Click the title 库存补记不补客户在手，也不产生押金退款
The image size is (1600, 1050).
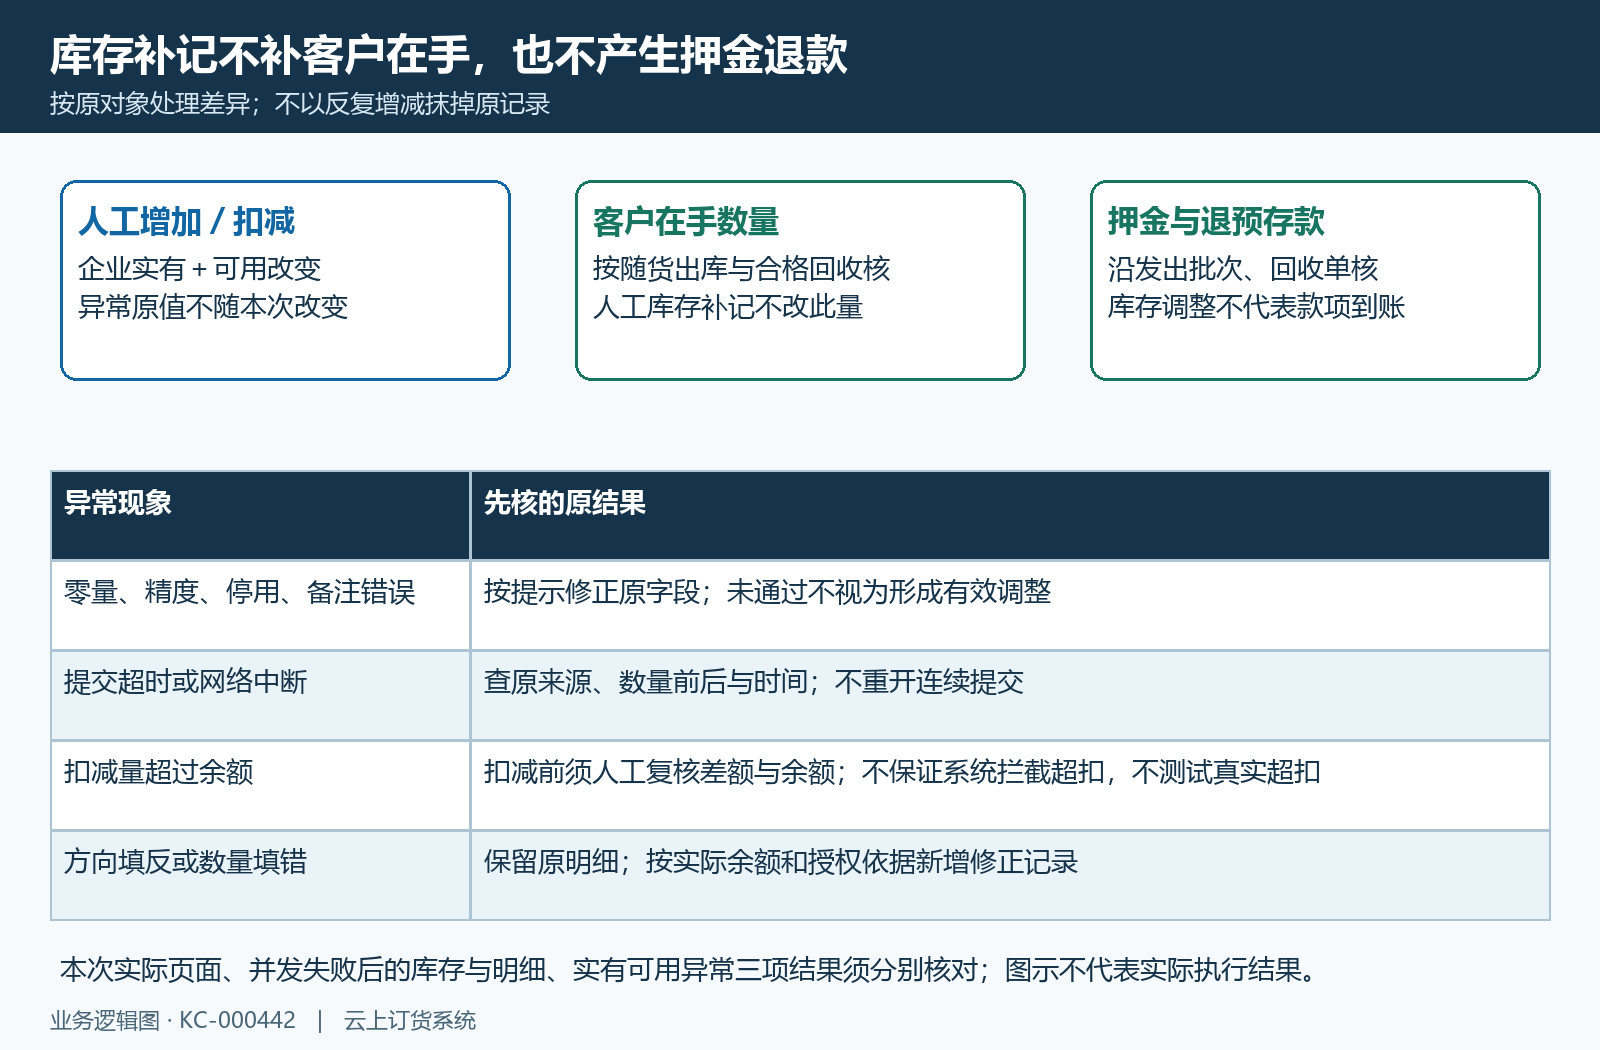point(449,55)
